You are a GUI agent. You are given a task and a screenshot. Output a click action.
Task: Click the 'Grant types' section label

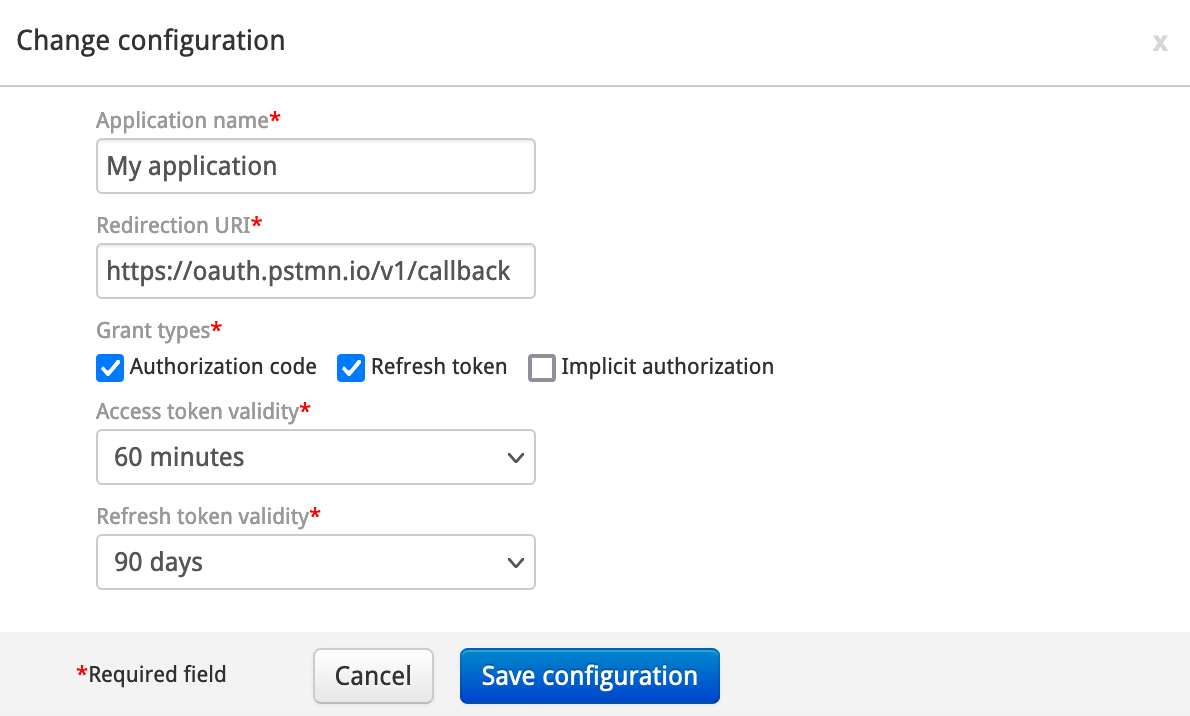153,330
